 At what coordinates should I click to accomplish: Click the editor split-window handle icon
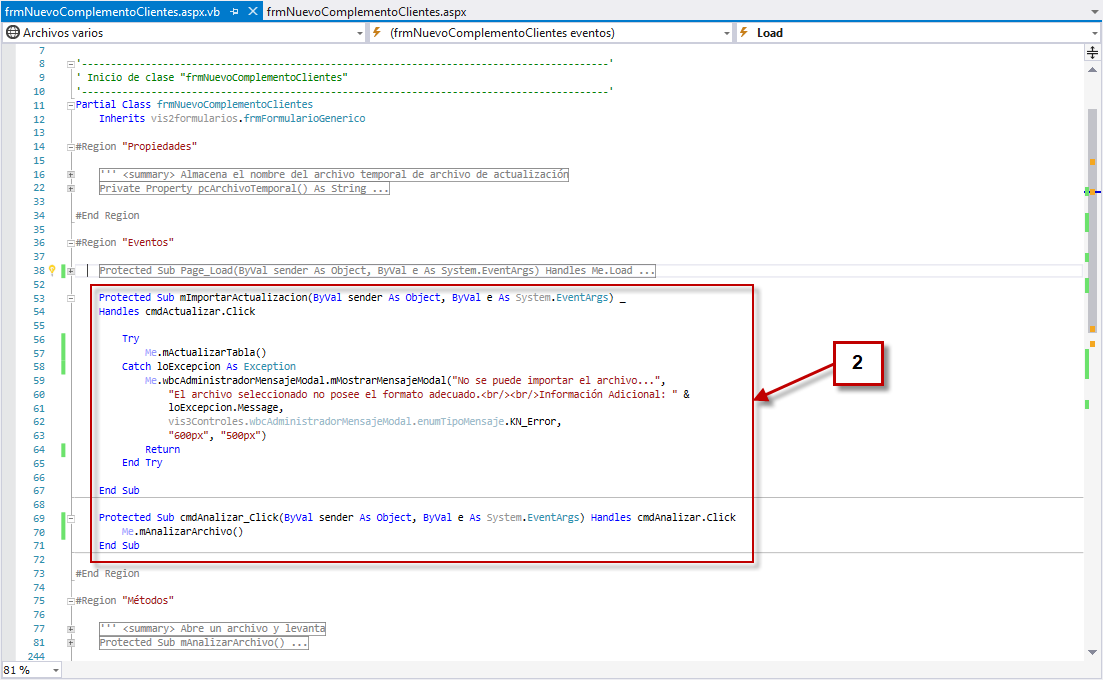click(x=1092, y=54)
